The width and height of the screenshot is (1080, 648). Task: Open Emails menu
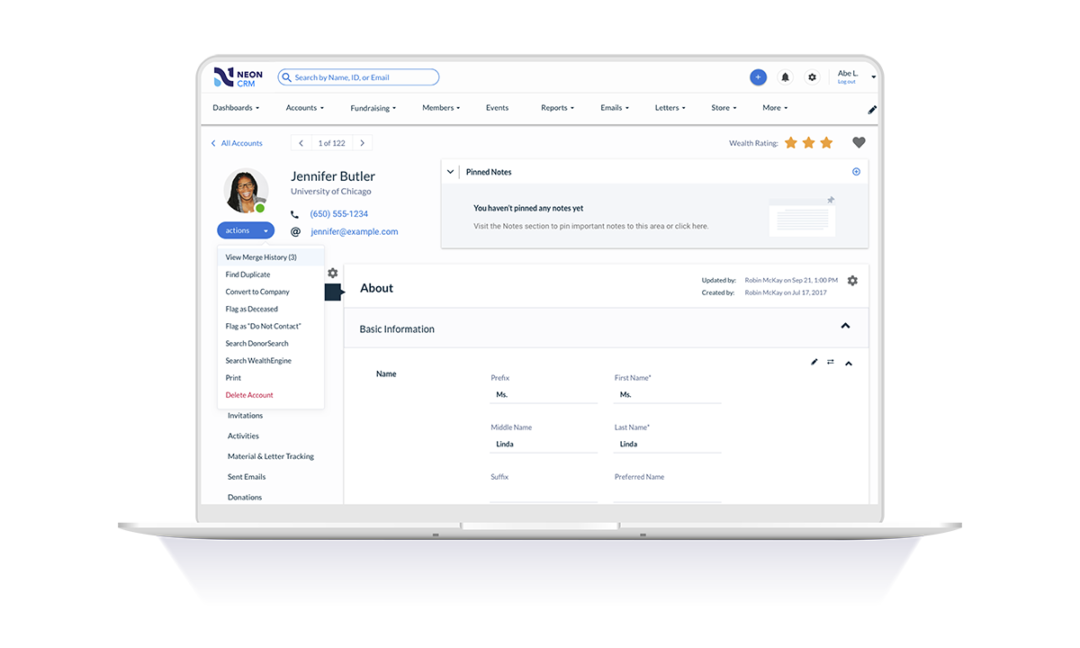(614, 108)
